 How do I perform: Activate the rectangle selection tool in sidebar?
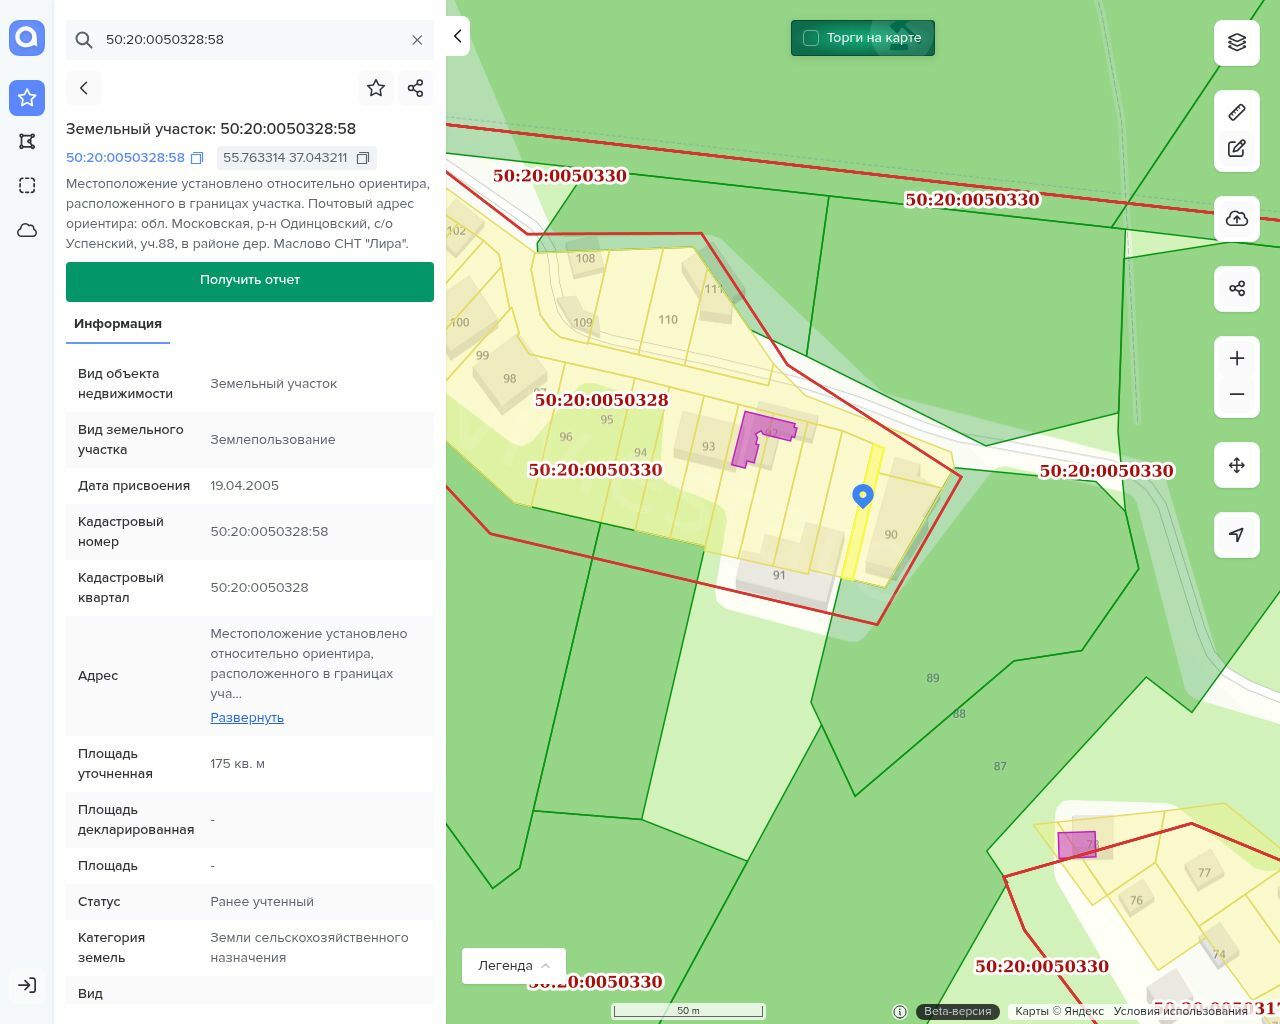tap(27, 185)
